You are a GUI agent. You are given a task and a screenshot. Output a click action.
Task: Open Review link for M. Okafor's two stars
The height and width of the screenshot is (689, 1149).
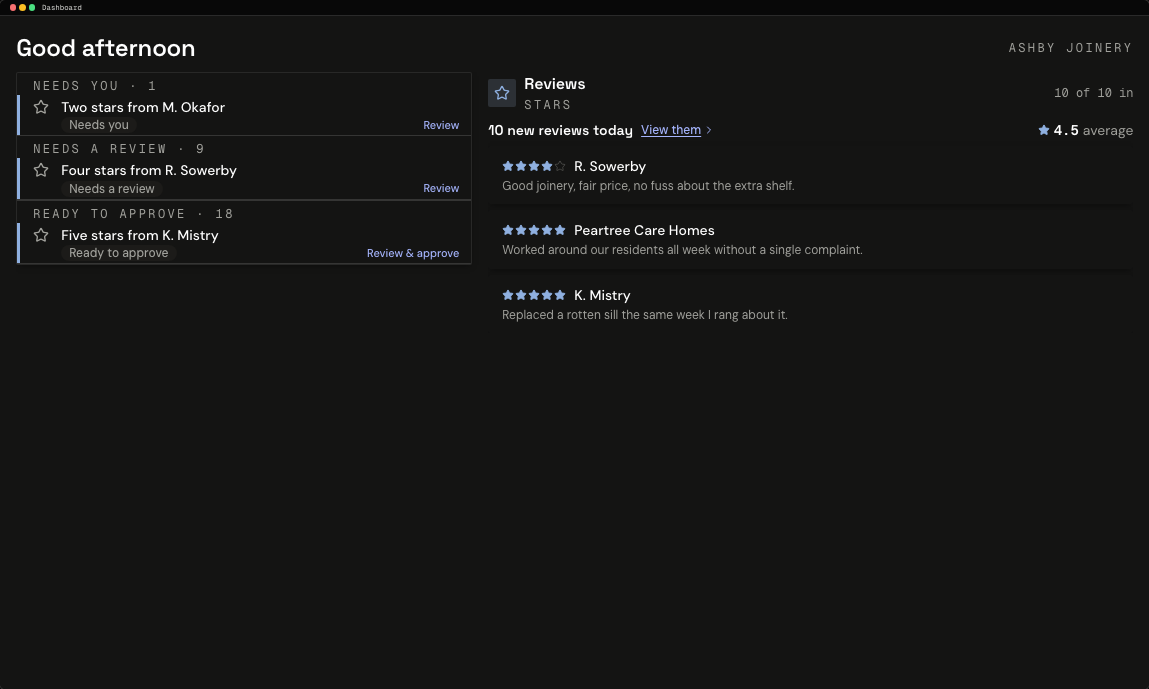click(441, 125)
